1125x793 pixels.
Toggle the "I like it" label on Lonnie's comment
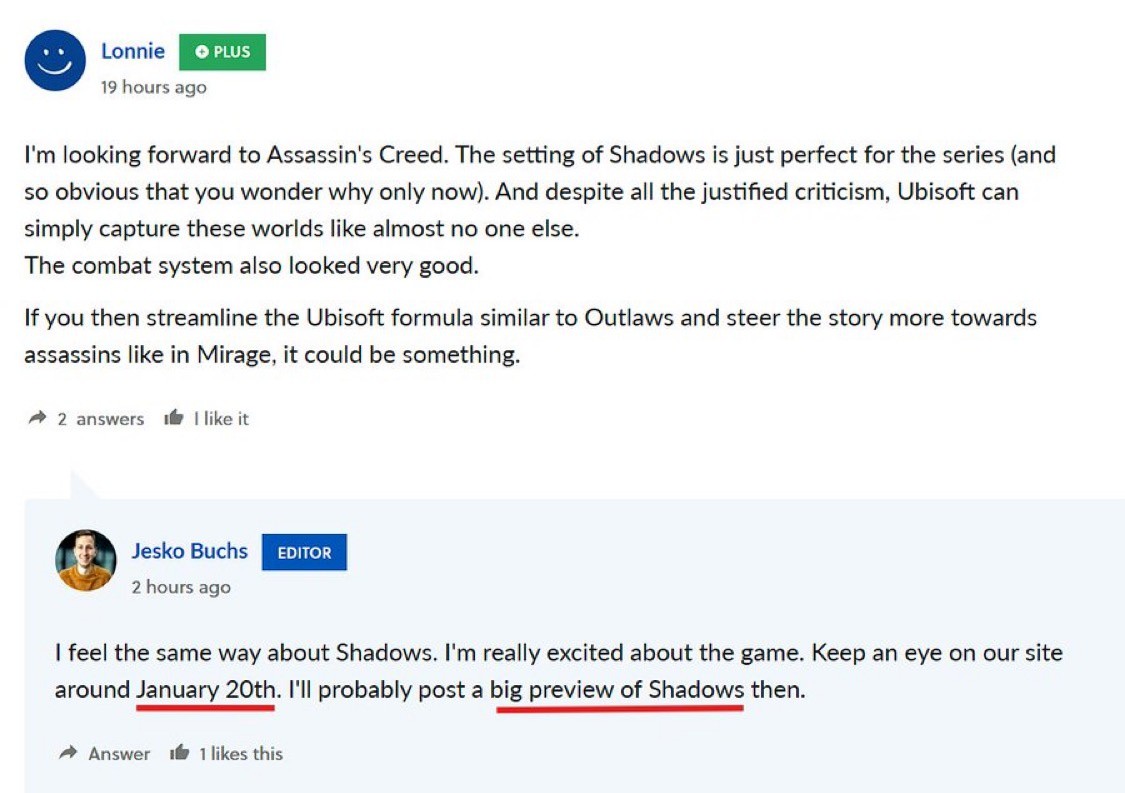tap(221, 419)
